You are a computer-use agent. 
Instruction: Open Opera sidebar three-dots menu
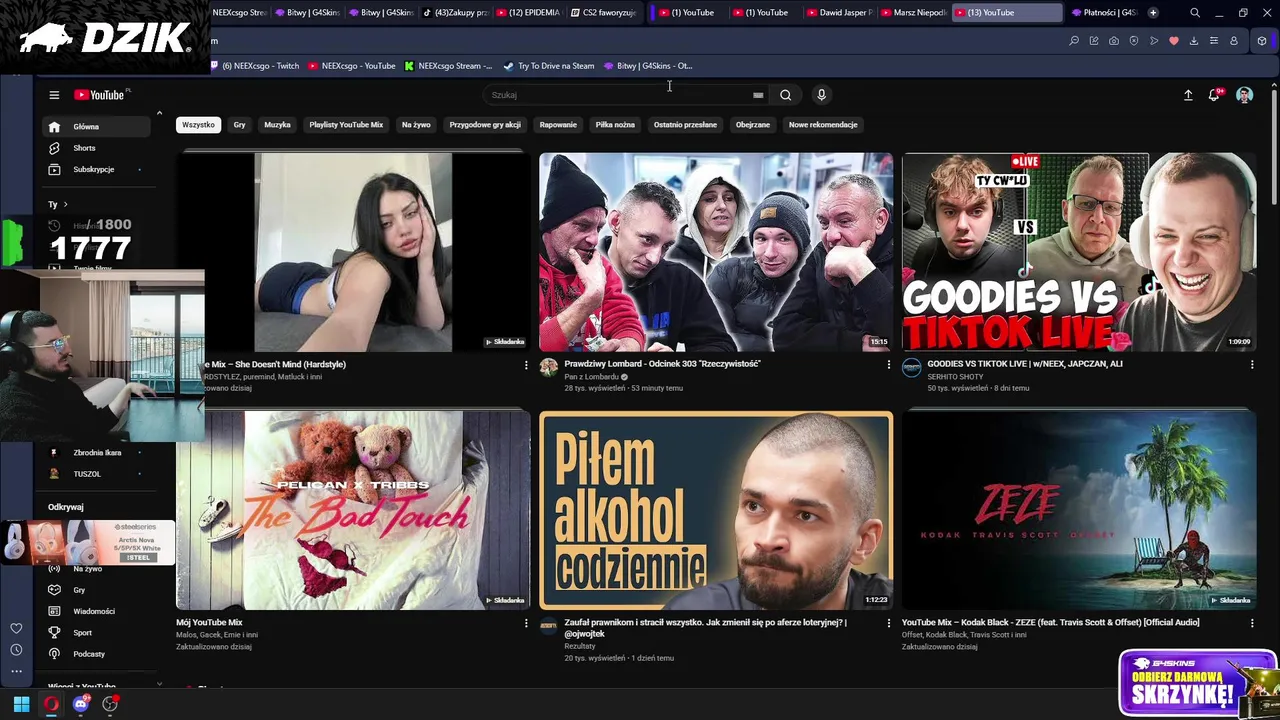click(x=16, y=671)
